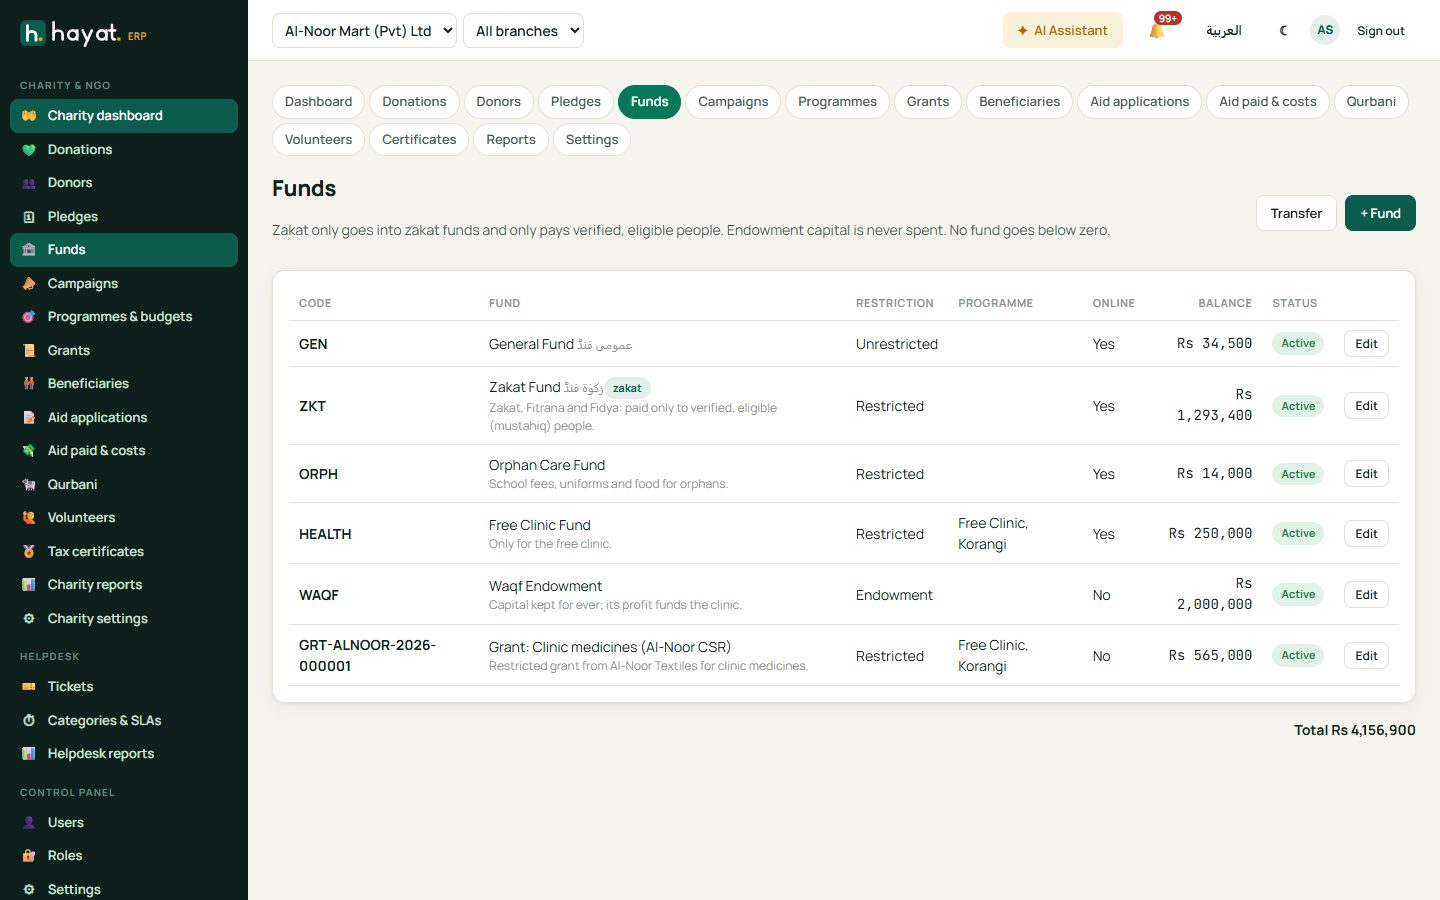The height and width of the screenshot is (900, 1440).
Task: Add a new fund with +Fund
Action: point(1380,213)
